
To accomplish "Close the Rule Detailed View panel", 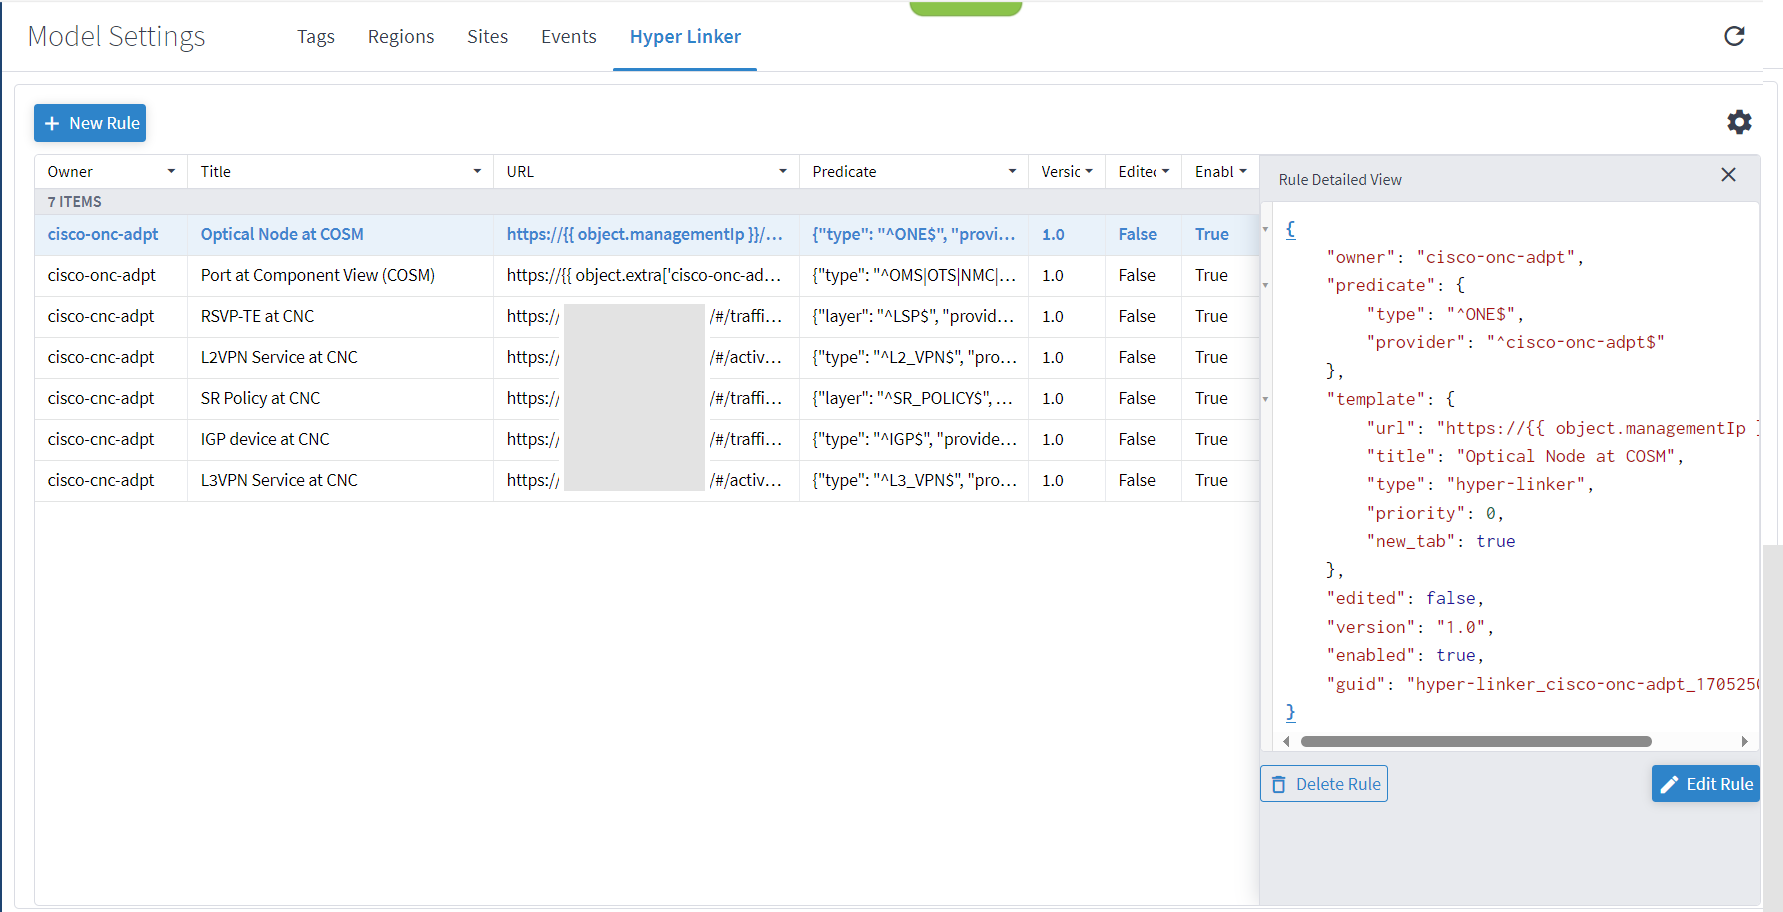I will [1728, 175].
